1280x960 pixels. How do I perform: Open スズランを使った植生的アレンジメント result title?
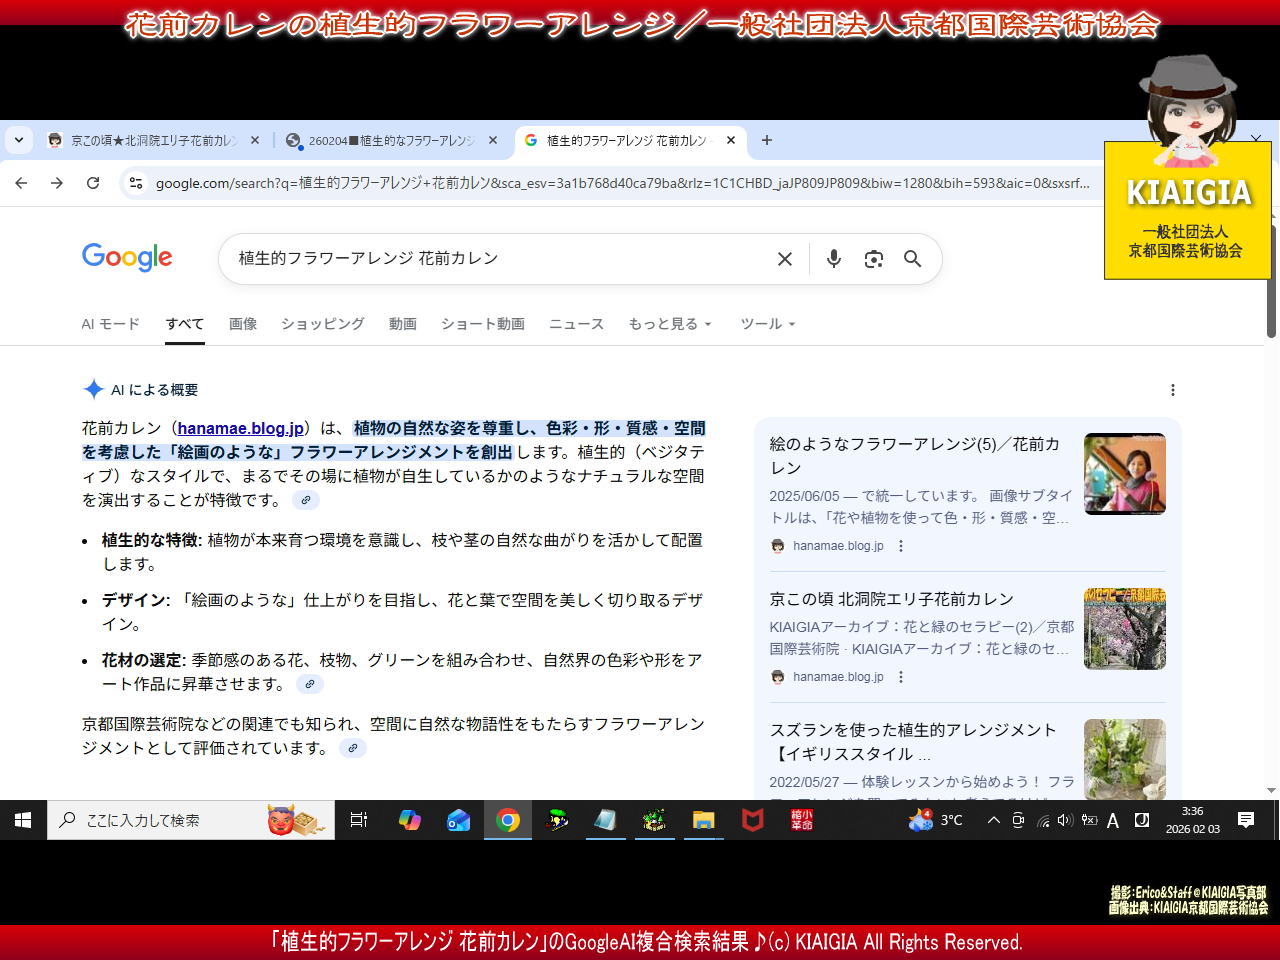(912, 742)
